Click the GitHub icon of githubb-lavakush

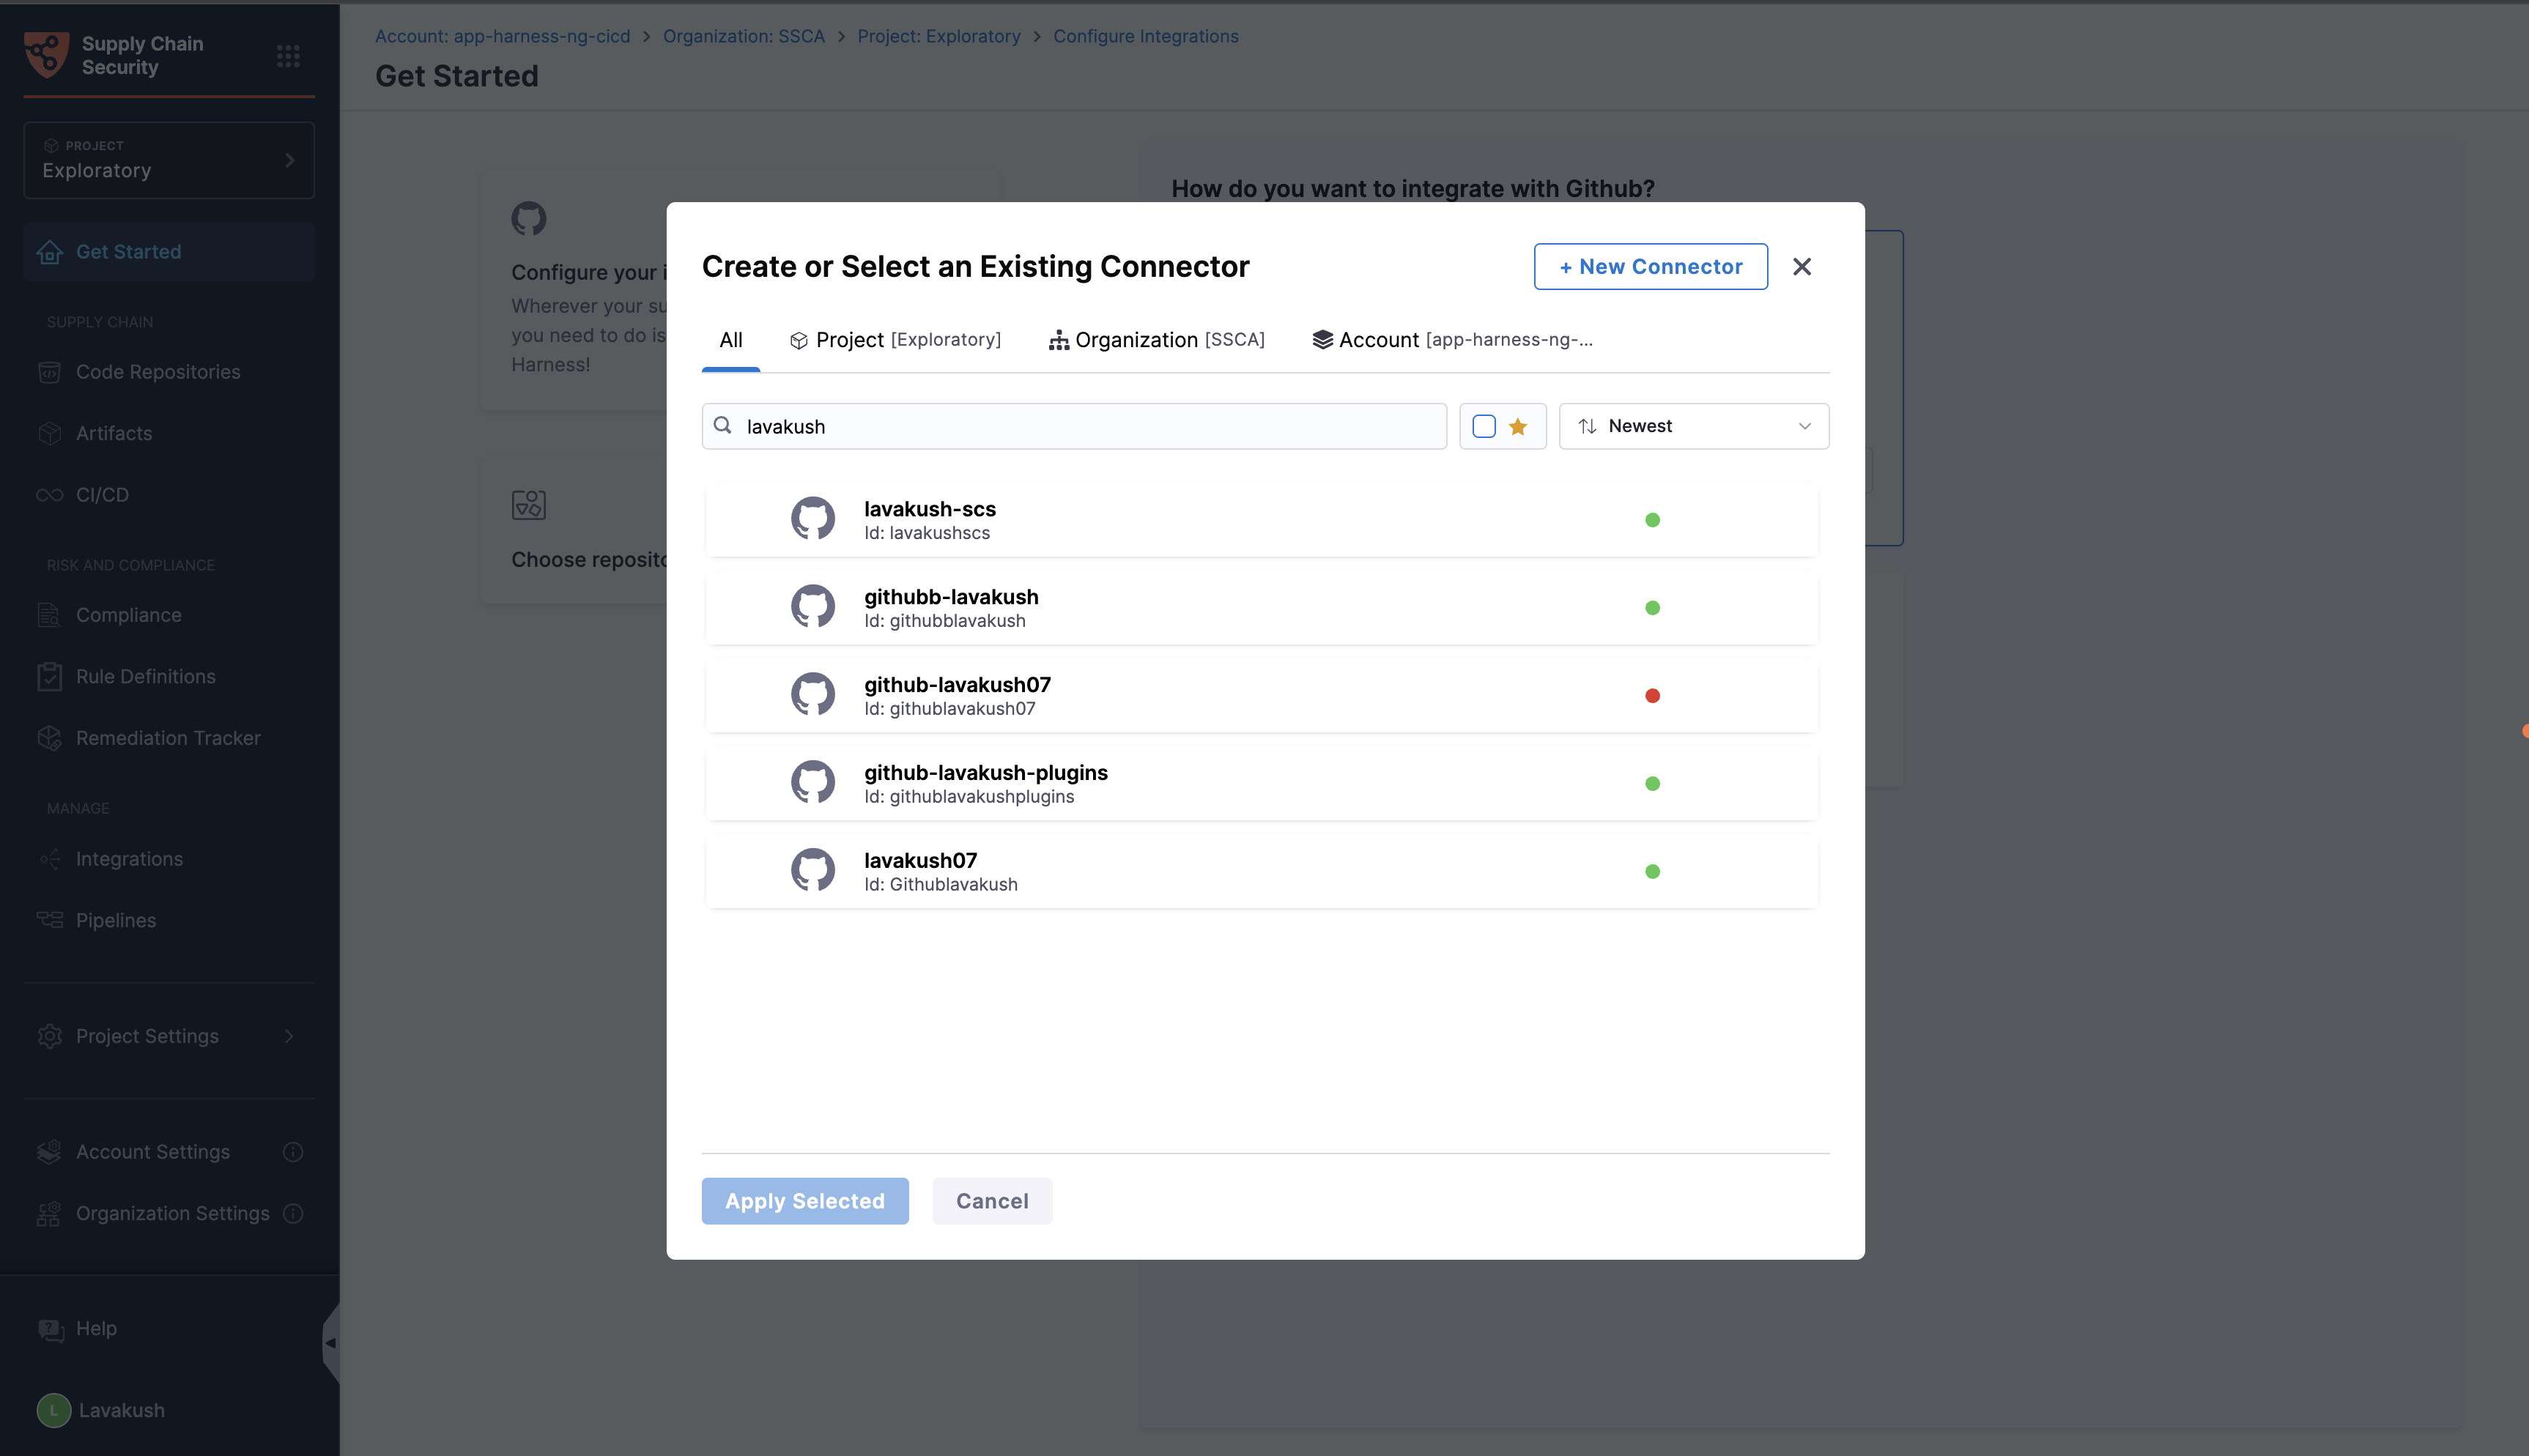click(813, 607)
